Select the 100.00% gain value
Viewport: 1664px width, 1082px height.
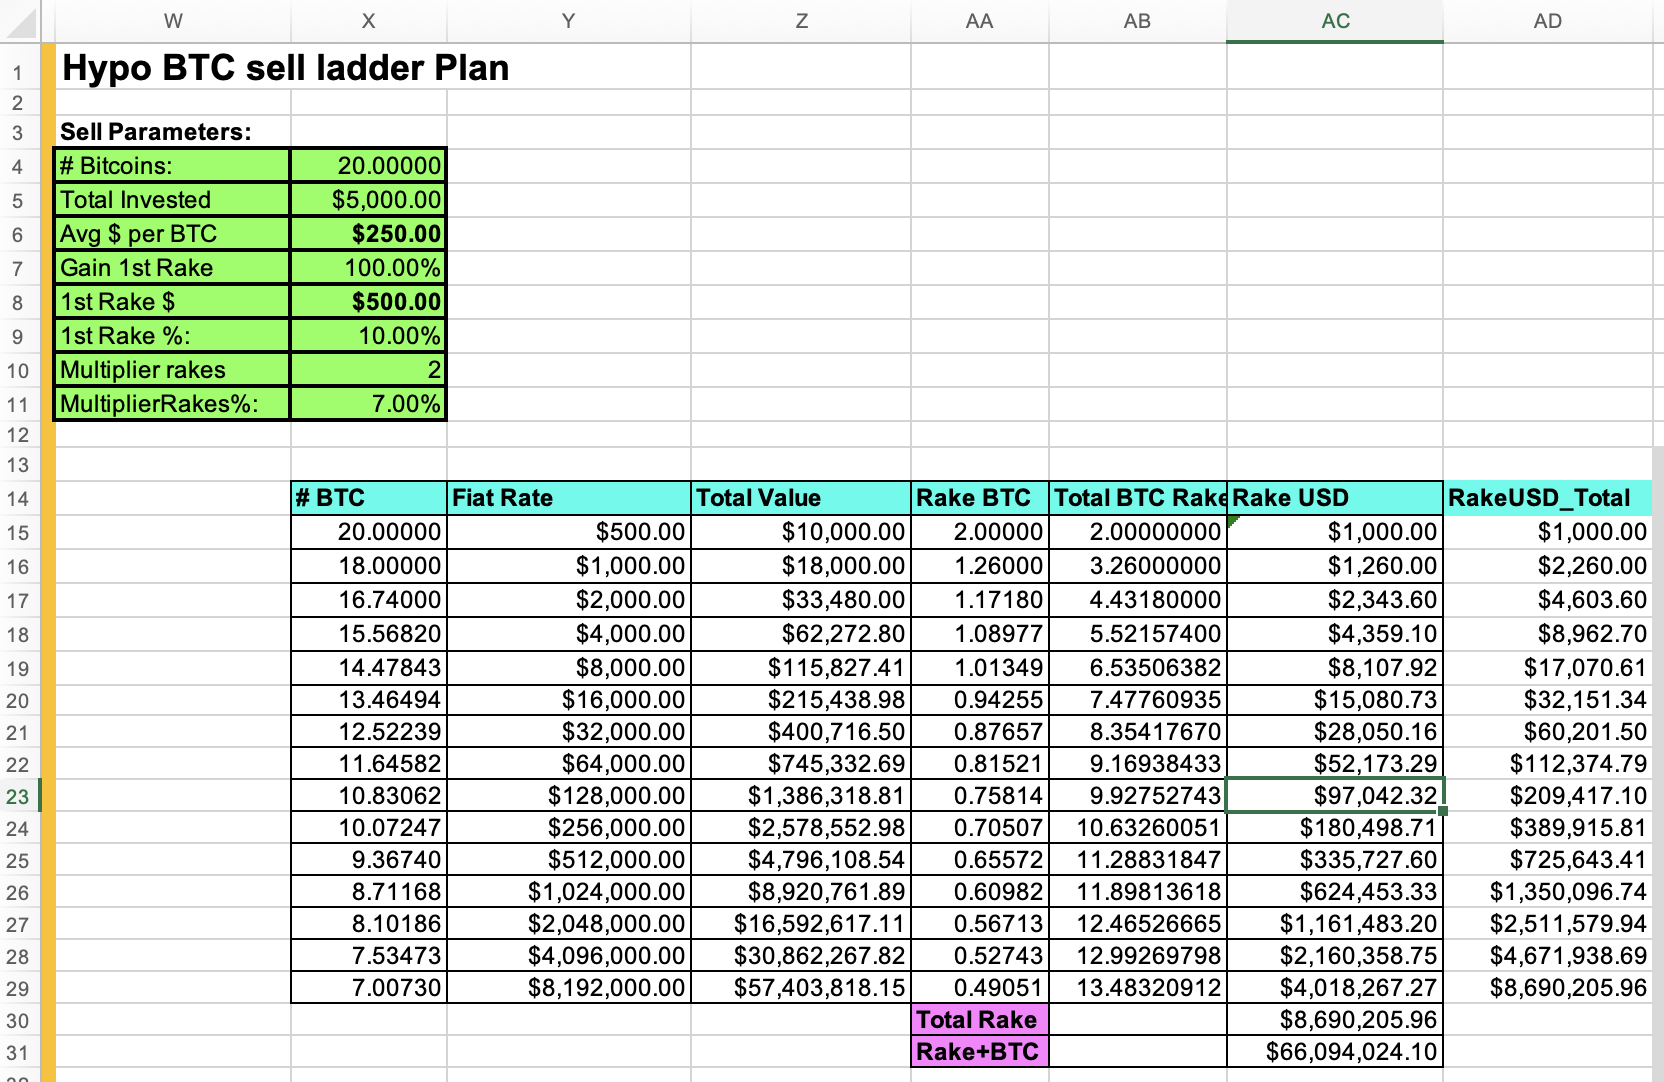click(369, 268)
